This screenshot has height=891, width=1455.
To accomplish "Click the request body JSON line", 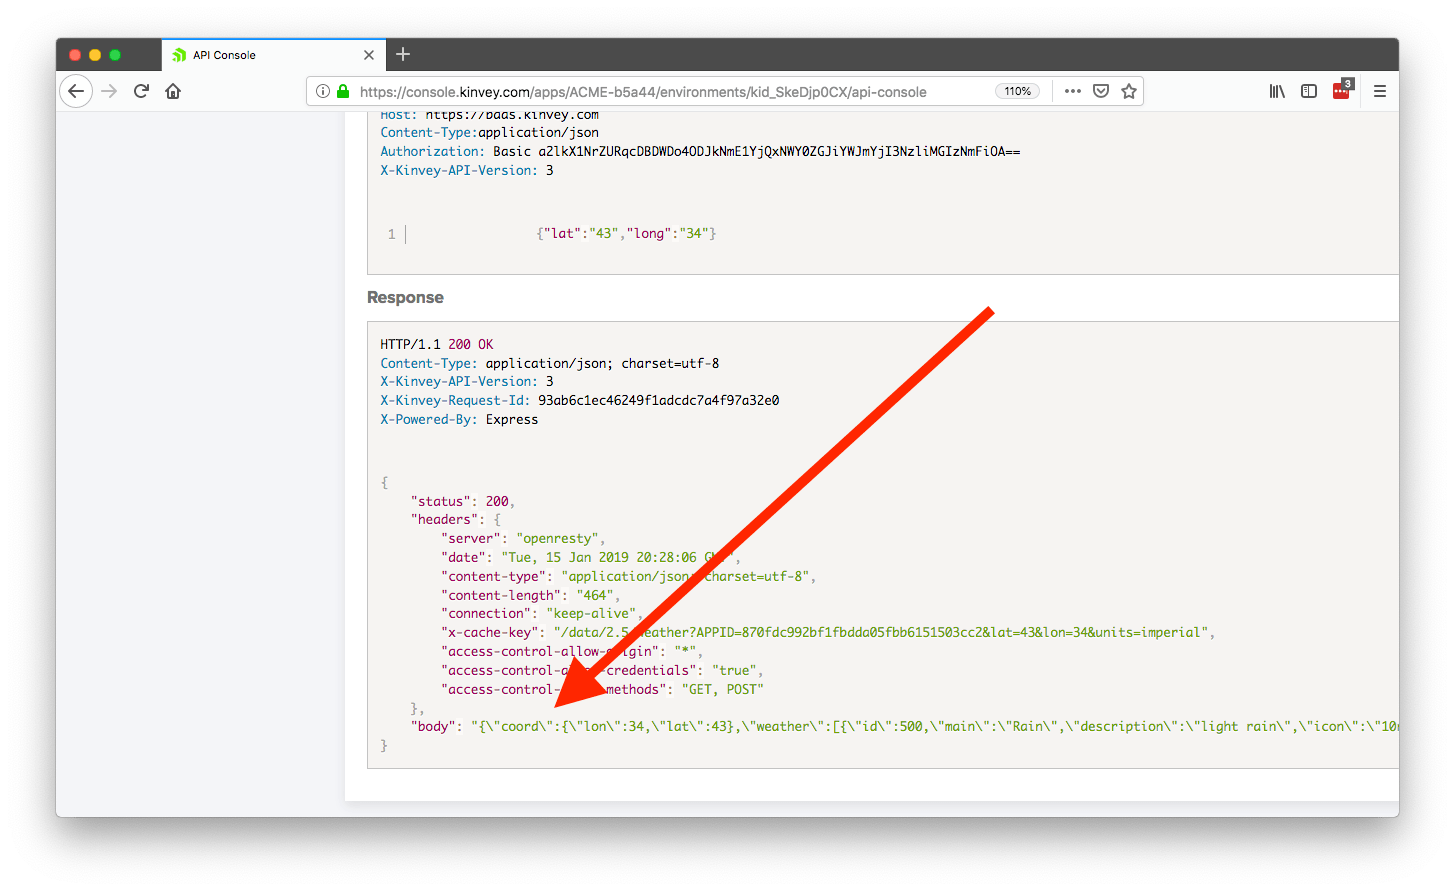I will pos(626,234).
